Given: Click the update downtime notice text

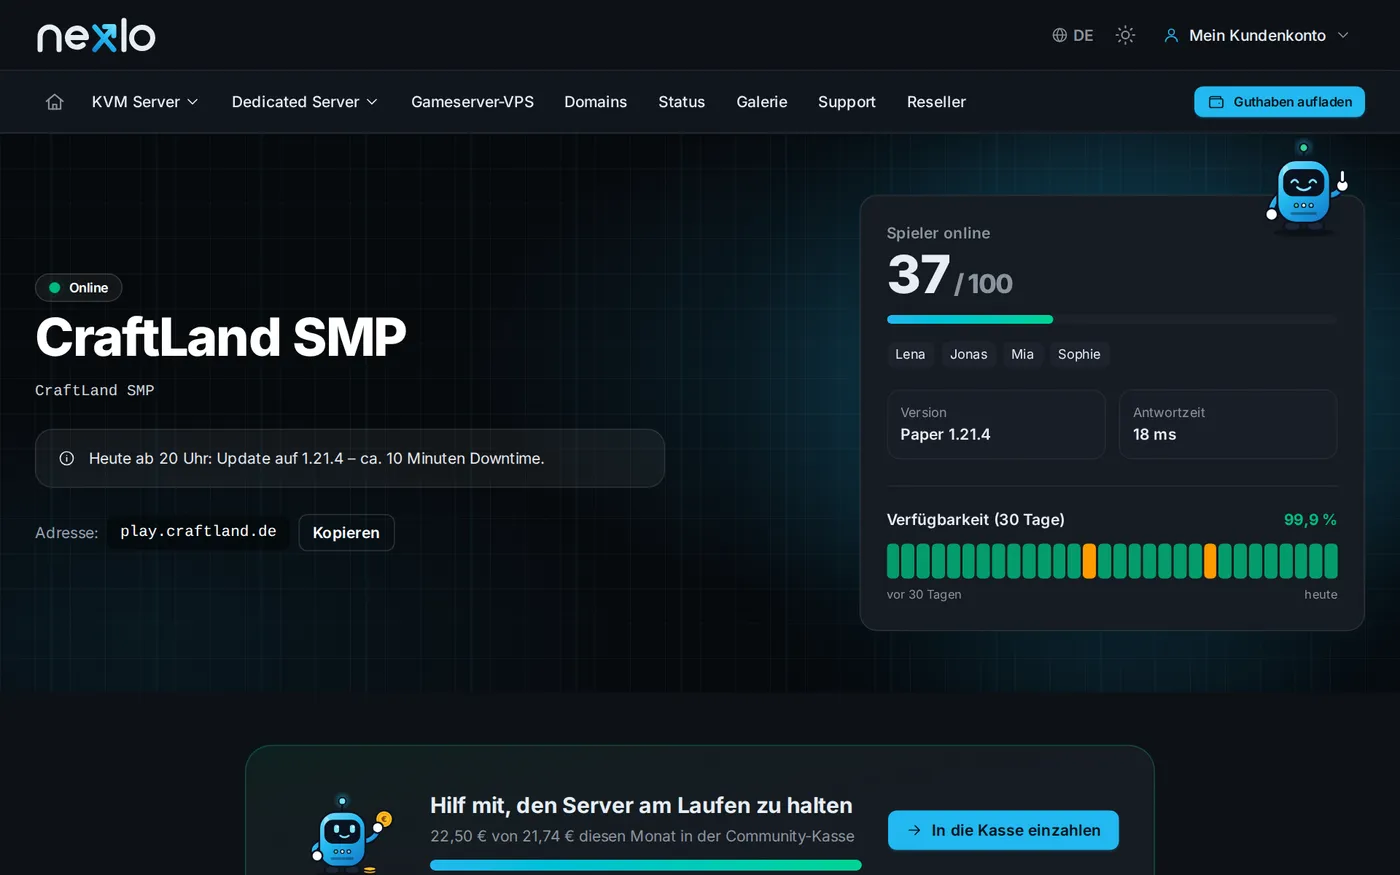Looking at the screenshot, I should [x=316, y=458].
